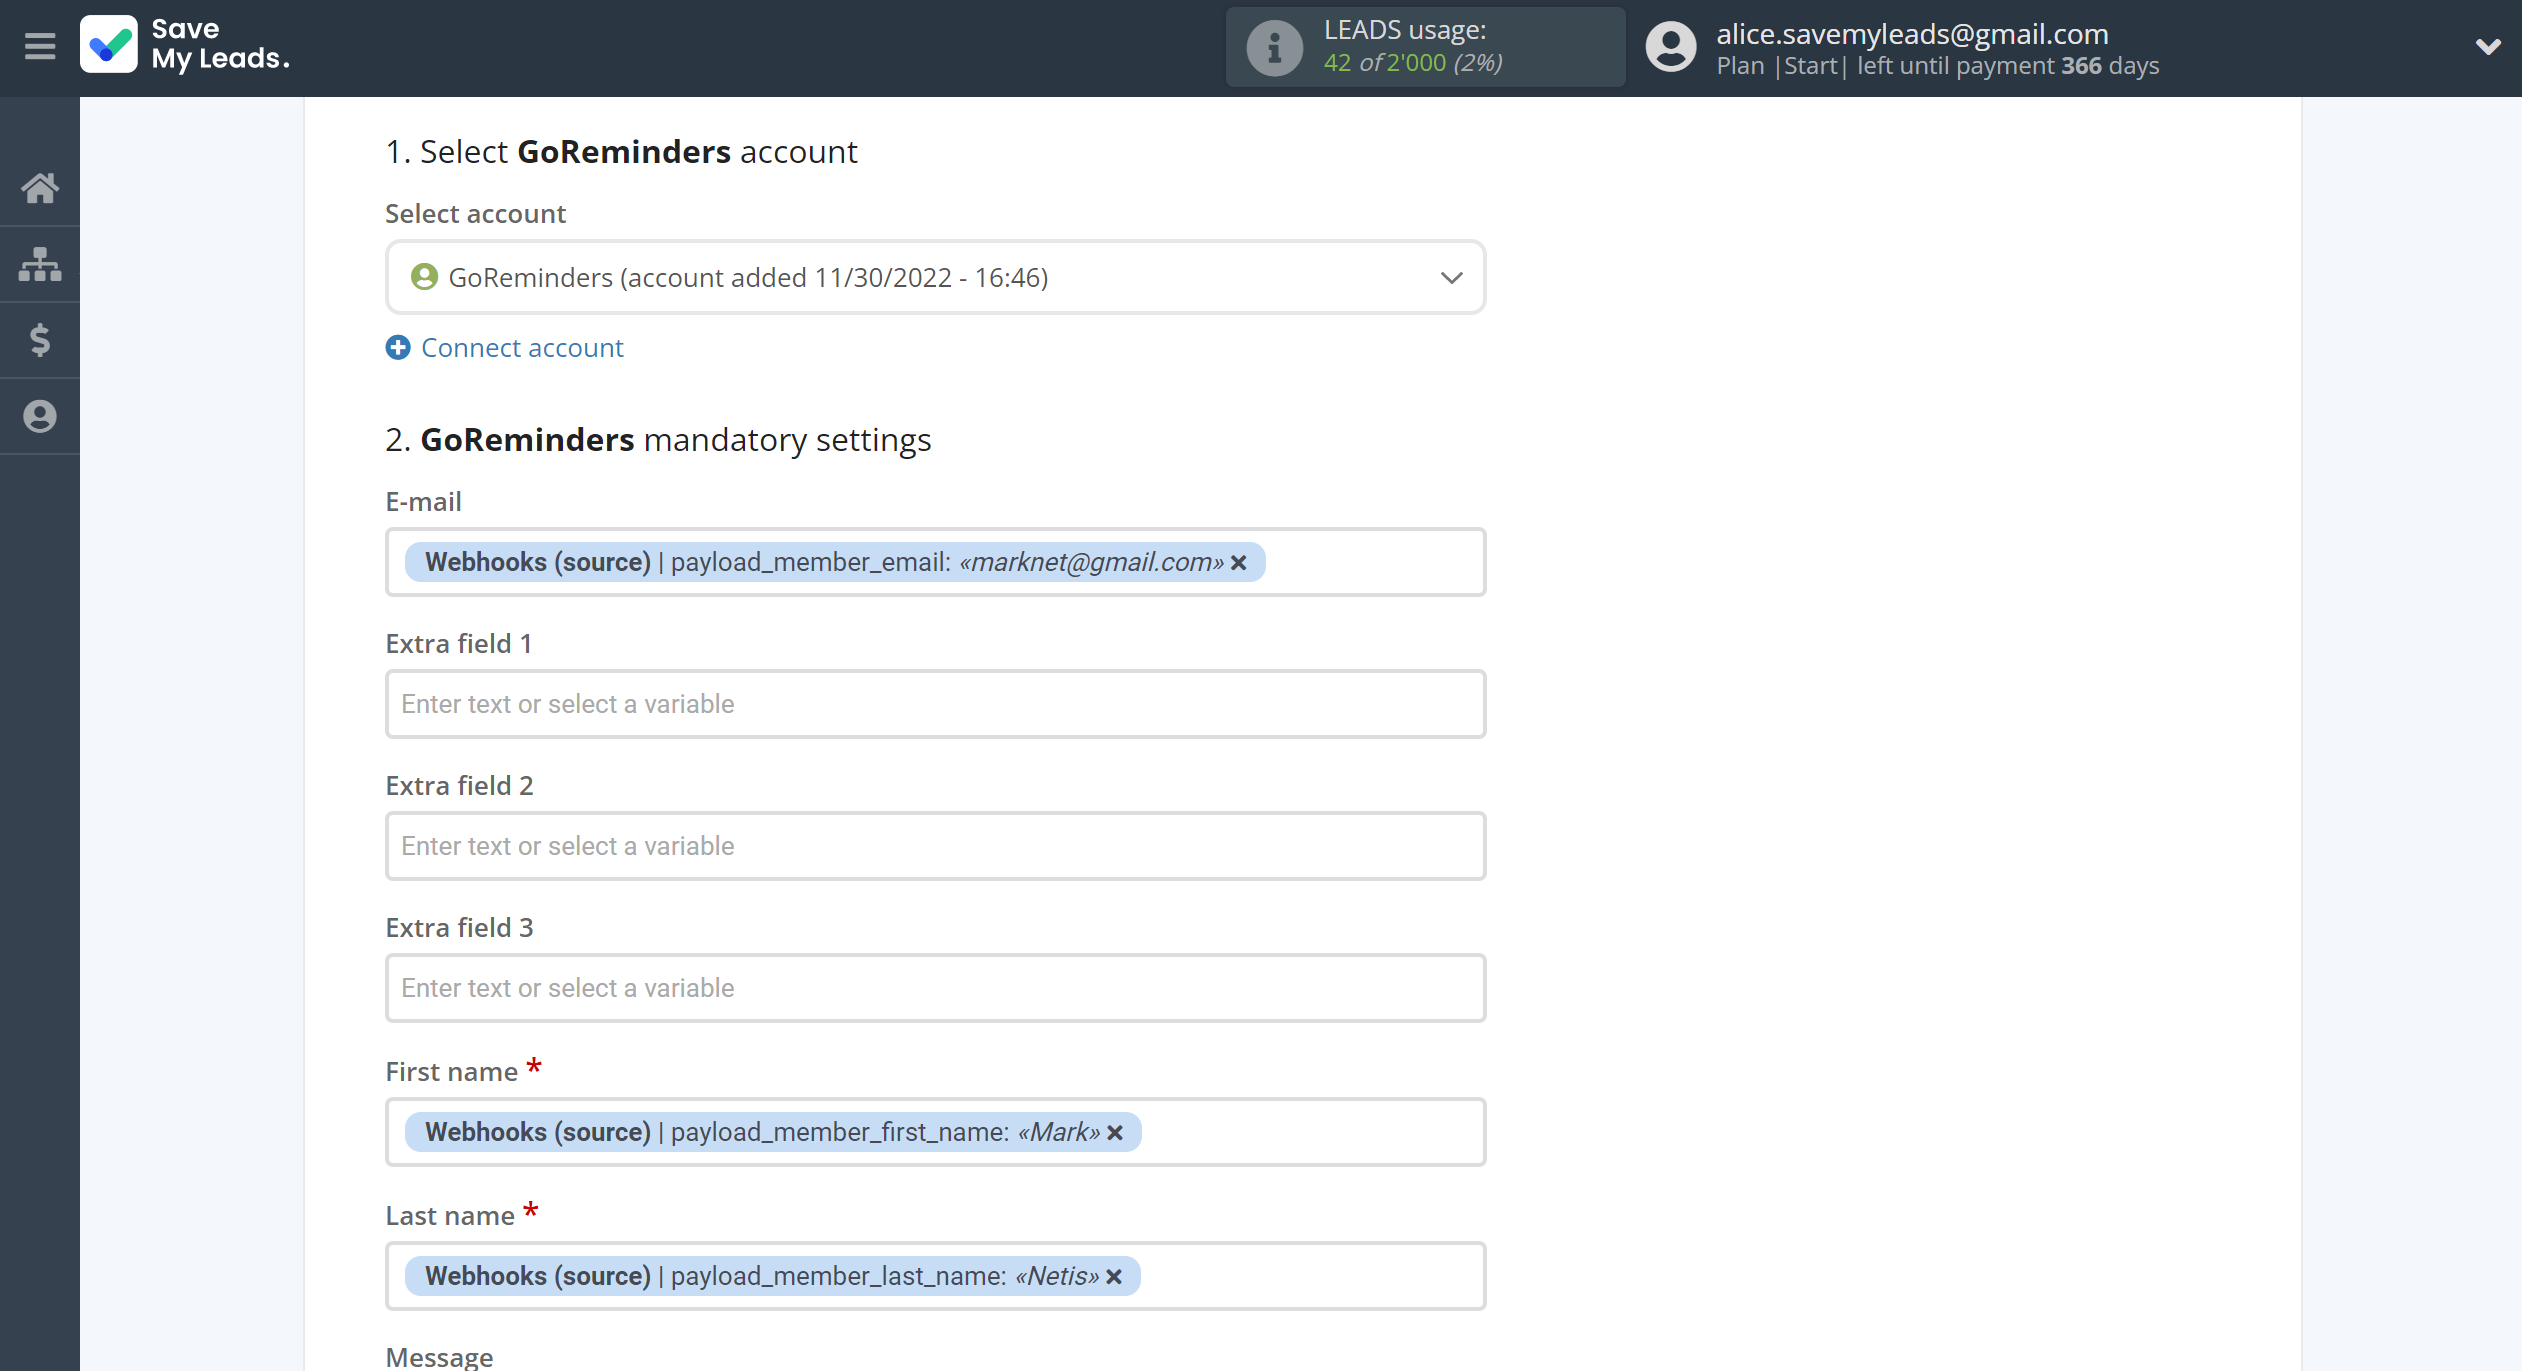Click the alice.savemyleads@gmail.com account text
2522x1371 pixels.
point(1912,33)
